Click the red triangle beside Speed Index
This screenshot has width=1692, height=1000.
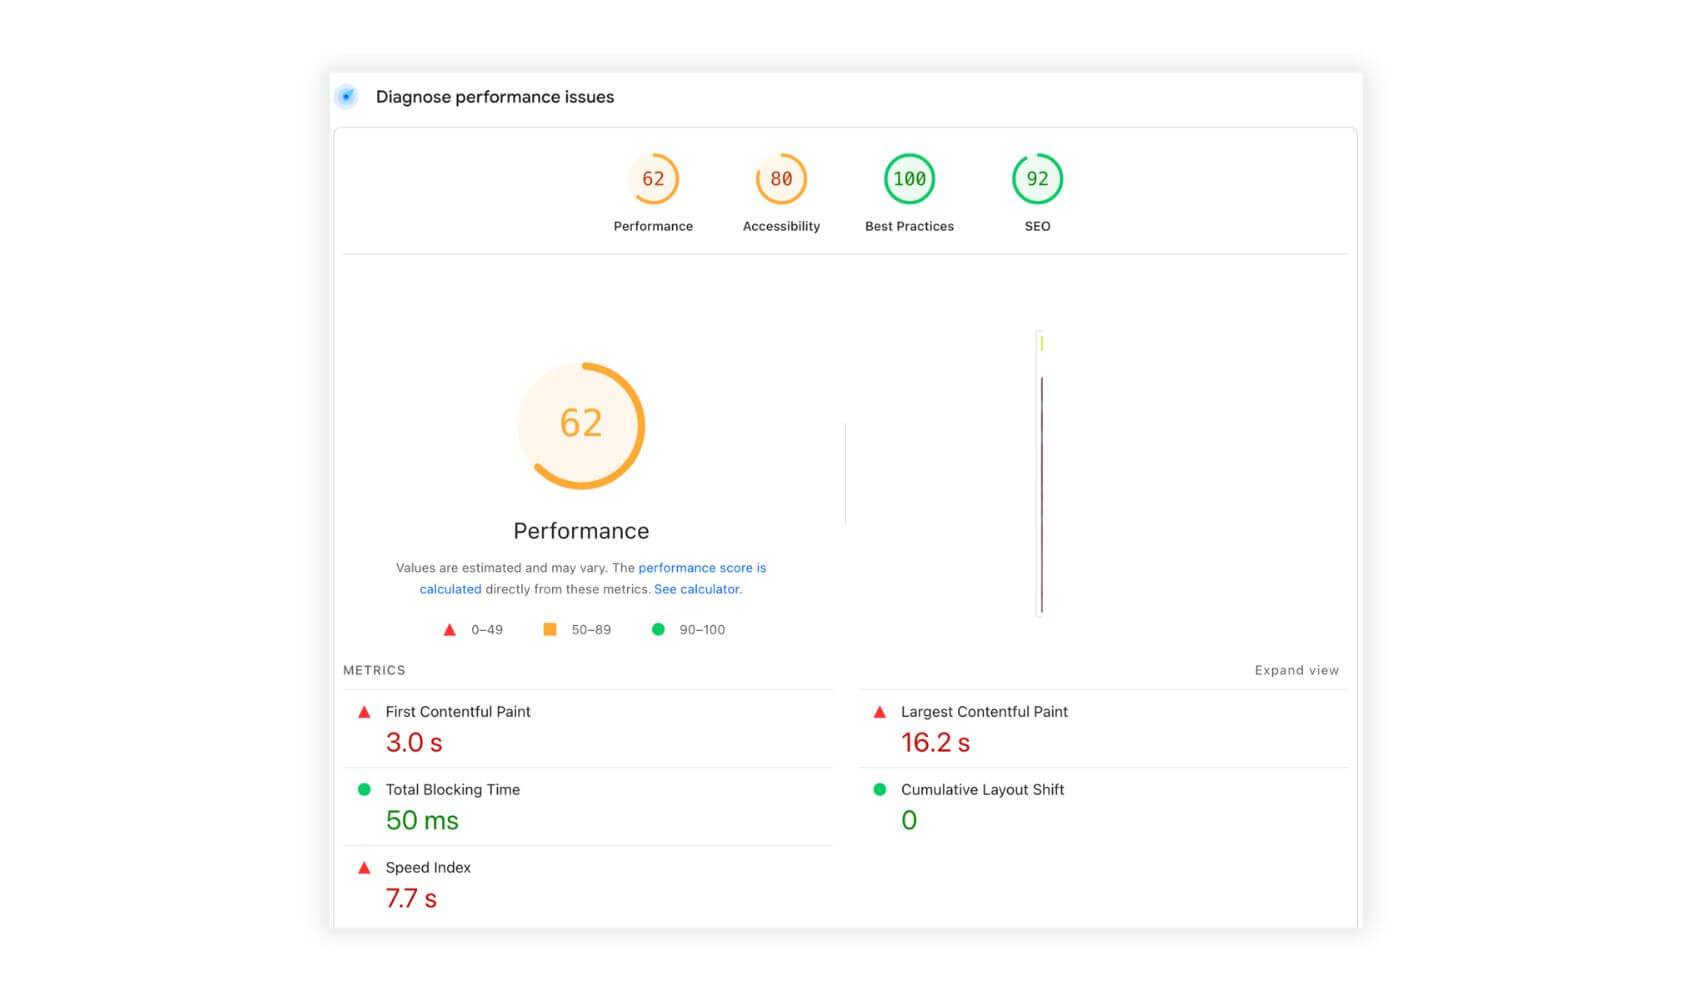click(364, 867)
